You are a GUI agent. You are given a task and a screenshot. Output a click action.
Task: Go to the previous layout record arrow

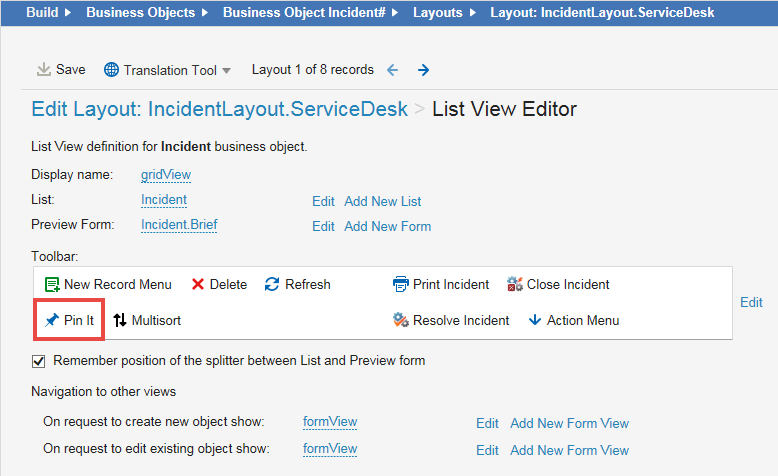392,70
